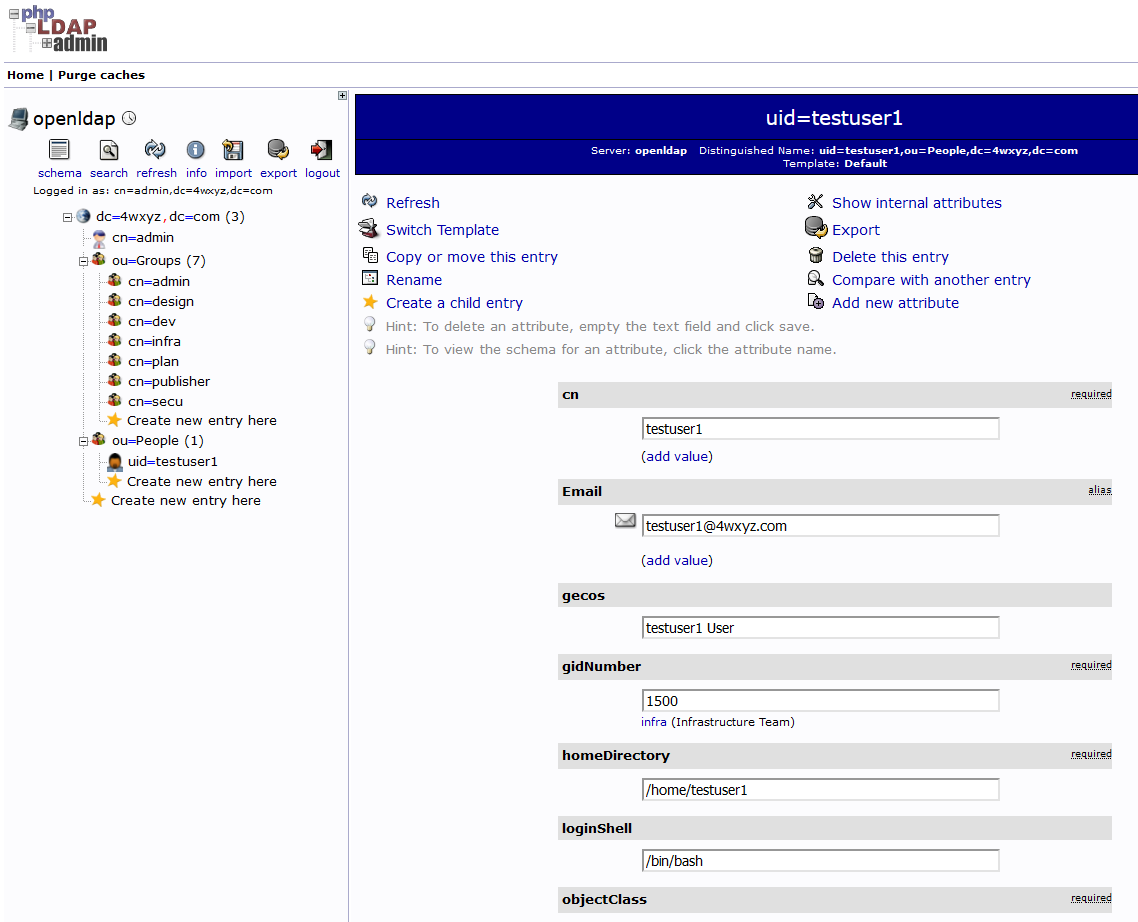Viewport: 1138px width, 922px height.
Task: Collapse the ou=People tree node
Action: point(83,441)
